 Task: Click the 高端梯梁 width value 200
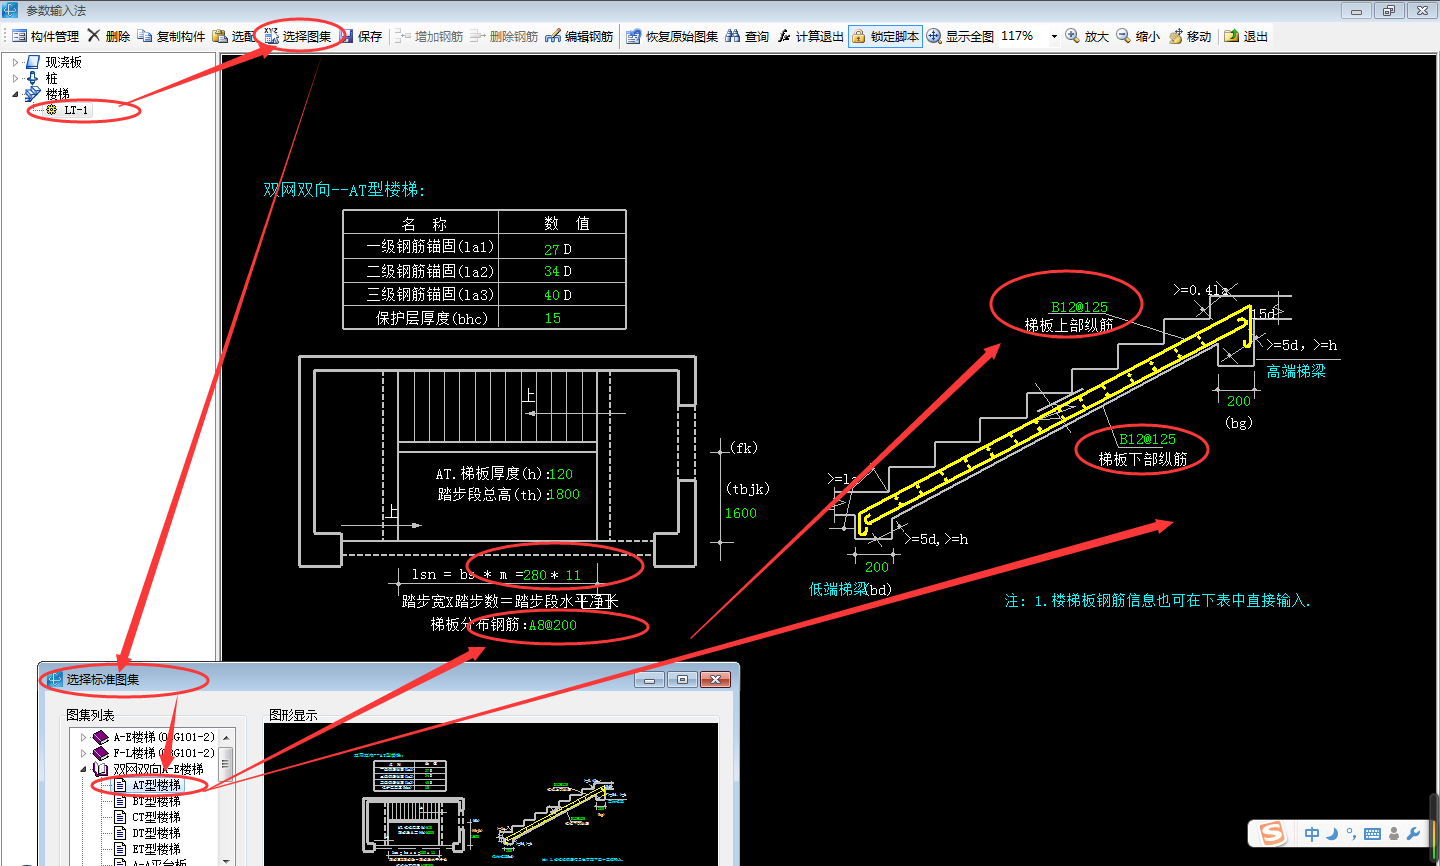(x=1239, y=401)
